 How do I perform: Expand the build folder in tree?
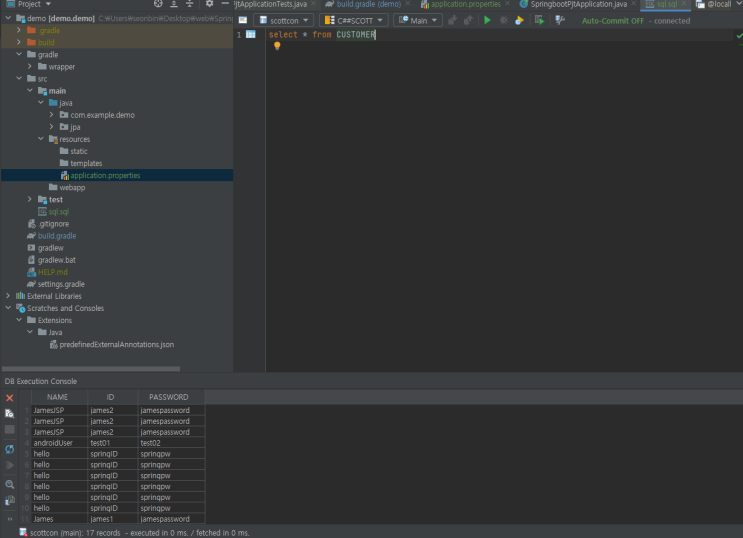coord(19,42)
